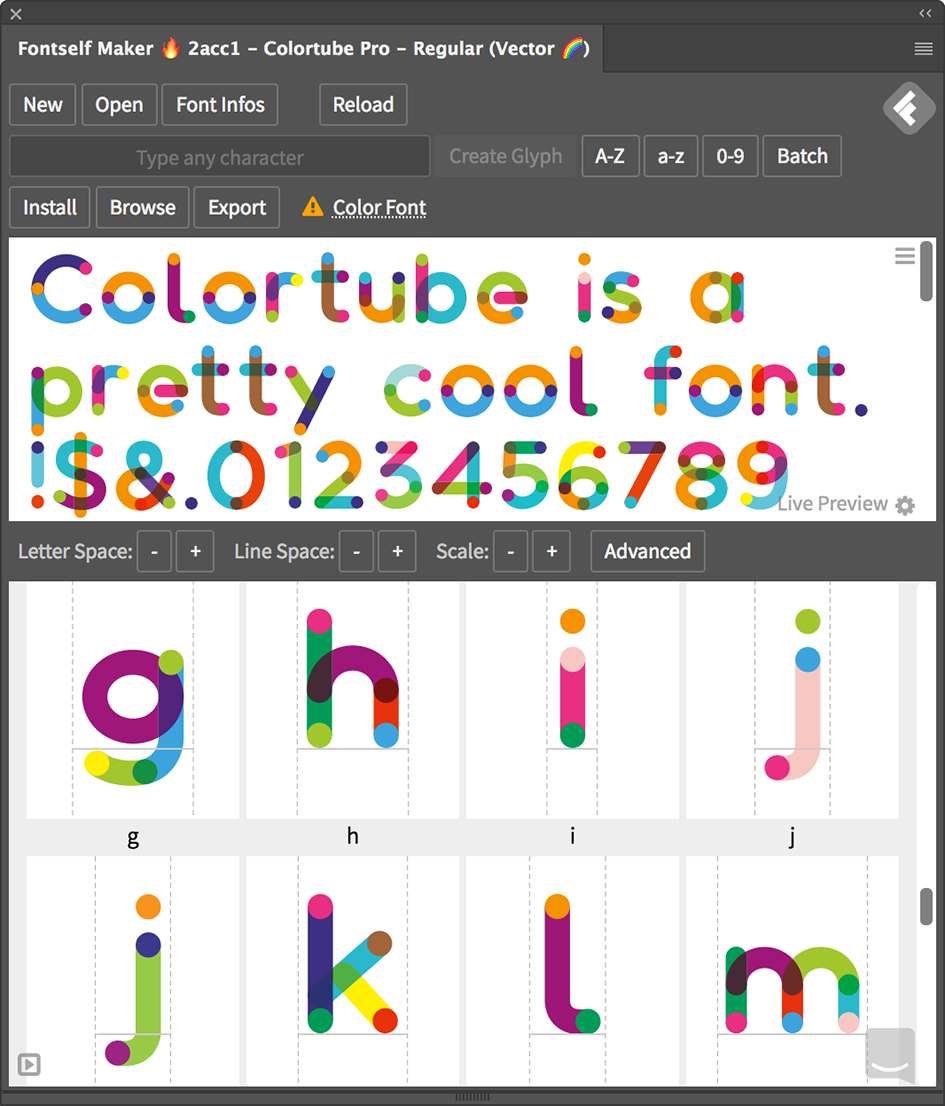Click the live preview scrollbar thumb

pyautogui.click(x=926, y=272)
